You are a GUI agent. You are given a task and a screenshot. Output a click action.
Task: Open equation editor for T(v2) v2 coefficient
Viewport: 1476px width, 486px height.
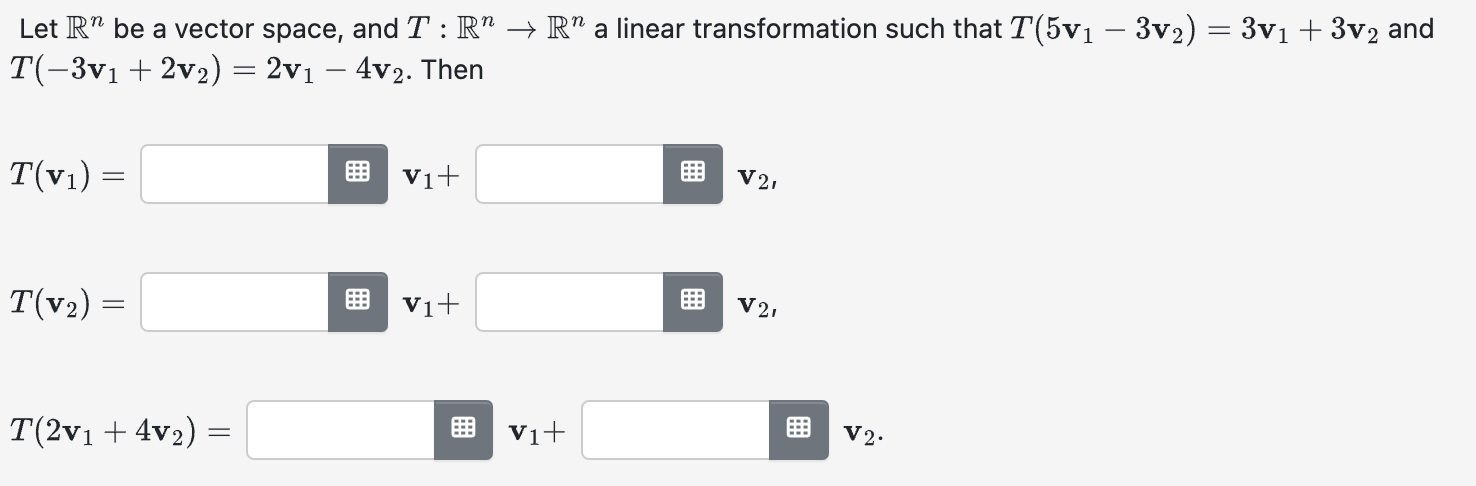click(692, 302)
